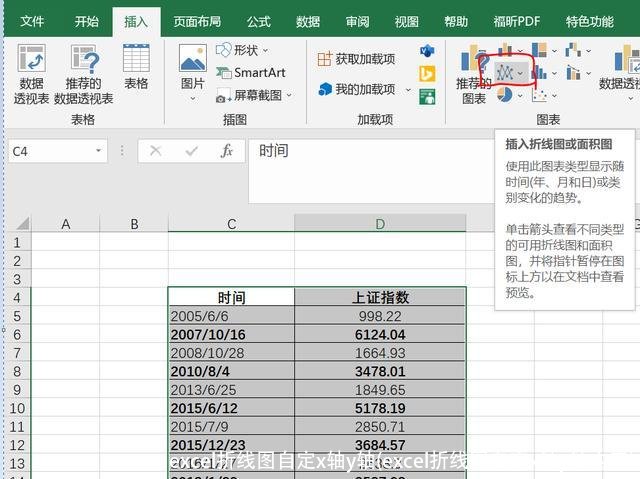The height and width of the screenshot is (479, 640).
Task: Expand the name box dropdown arrow
Action: [98, 151]
